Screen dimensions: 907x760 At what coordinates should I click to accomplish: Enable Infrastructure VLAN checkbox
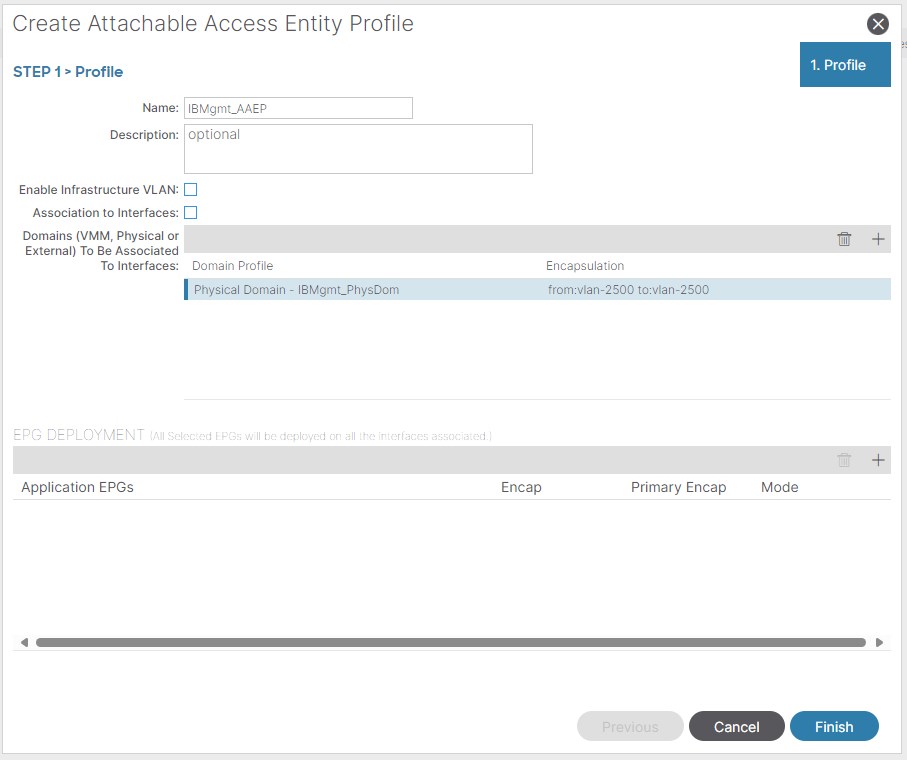click(190, 190)
